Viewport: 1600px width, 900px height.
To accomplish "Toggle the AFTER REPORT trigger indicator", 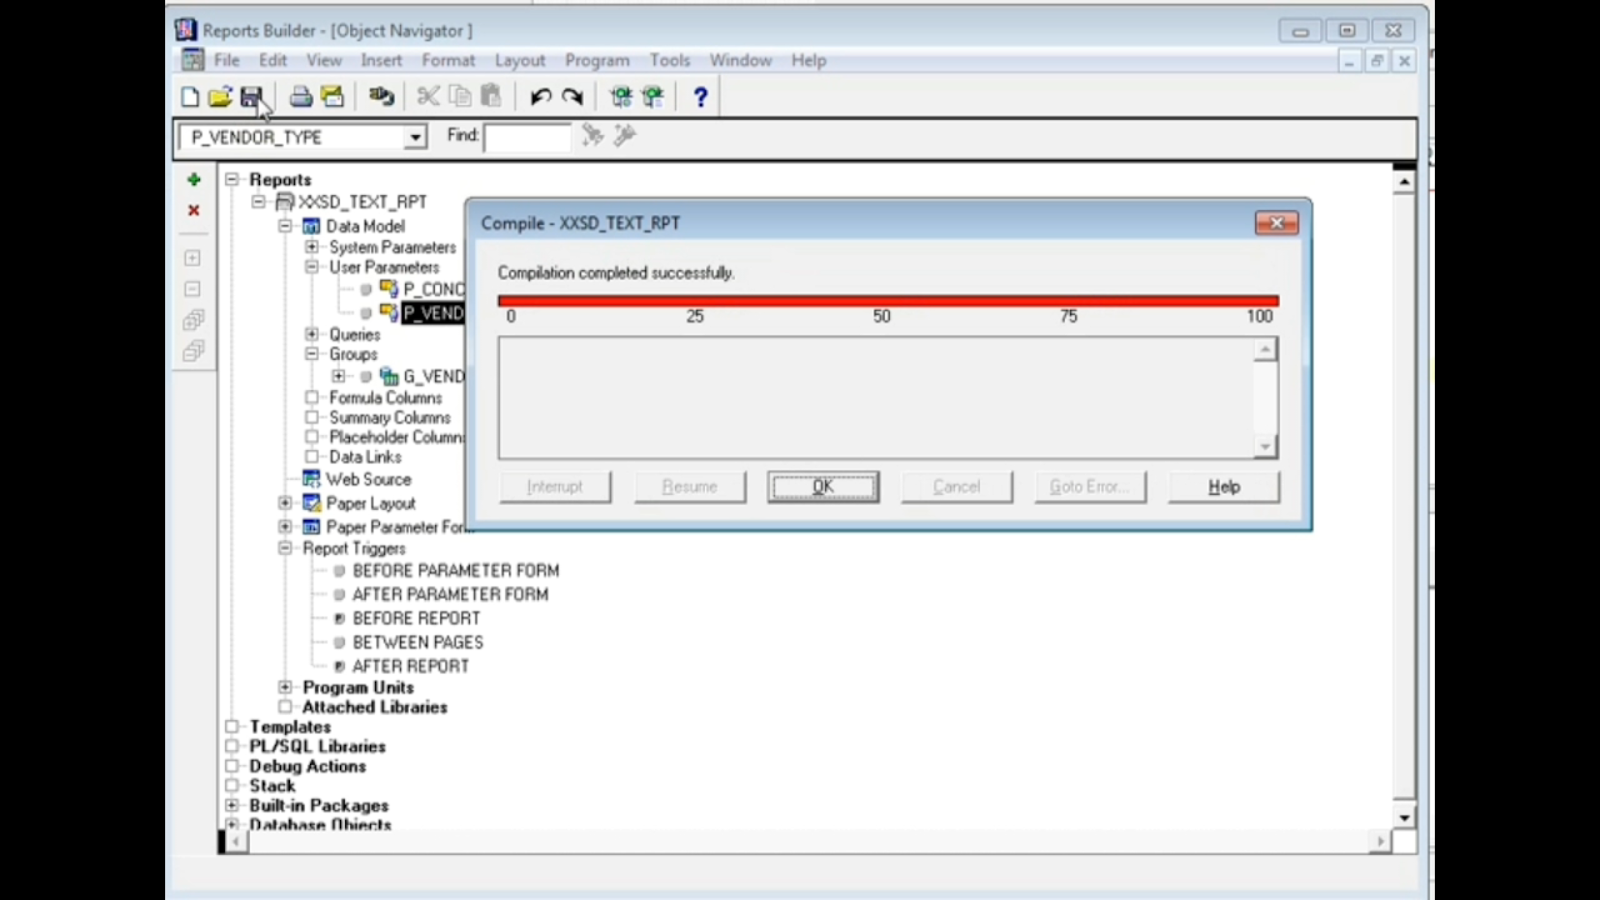I will (338, 665).
